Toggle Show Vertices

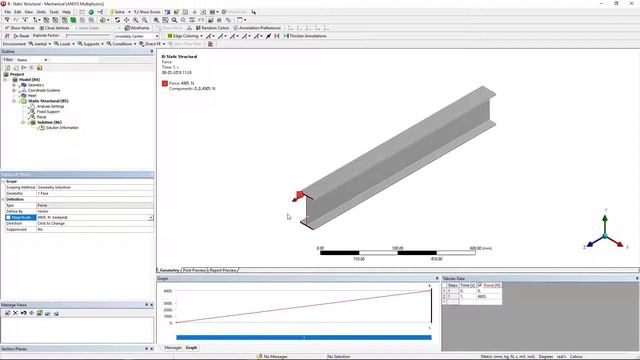coord(20,28)
